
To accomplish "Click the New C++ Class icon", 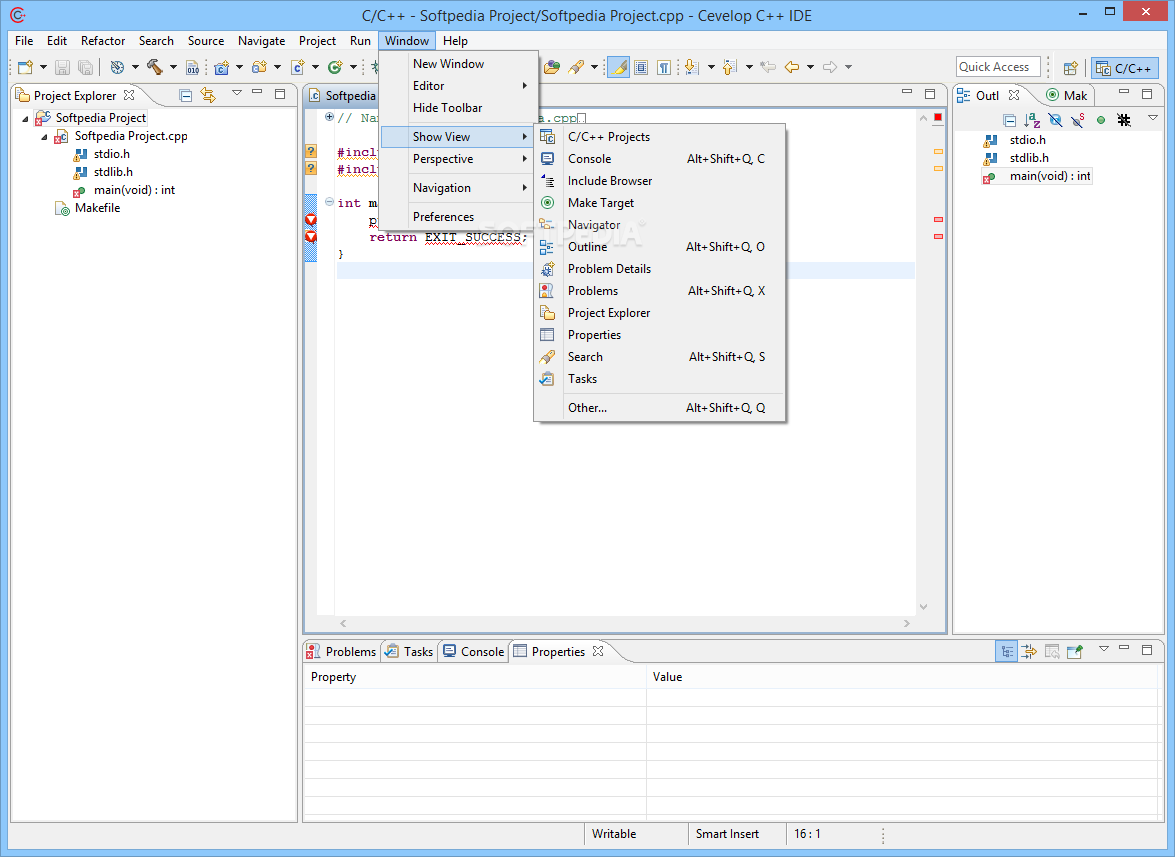I will point(335,67).
